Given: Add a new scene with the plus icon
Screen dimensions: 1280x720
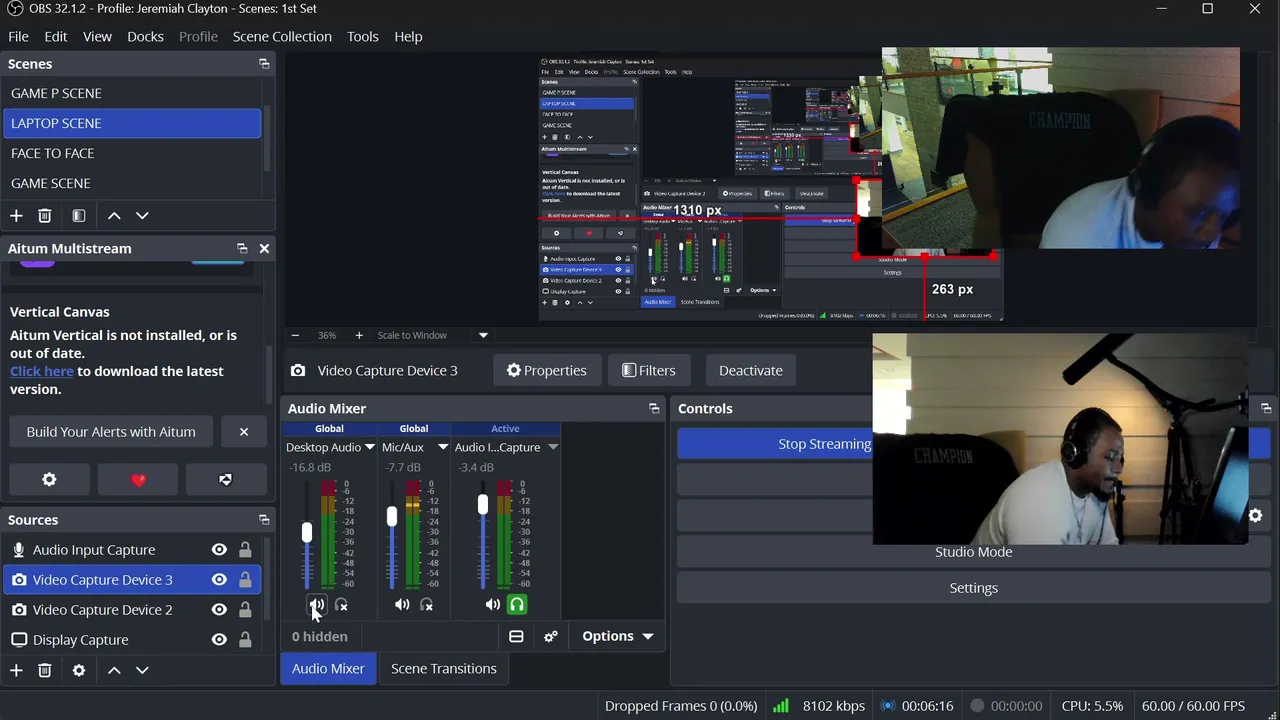Looking at the screenshot, I should (x=16, y=215).
